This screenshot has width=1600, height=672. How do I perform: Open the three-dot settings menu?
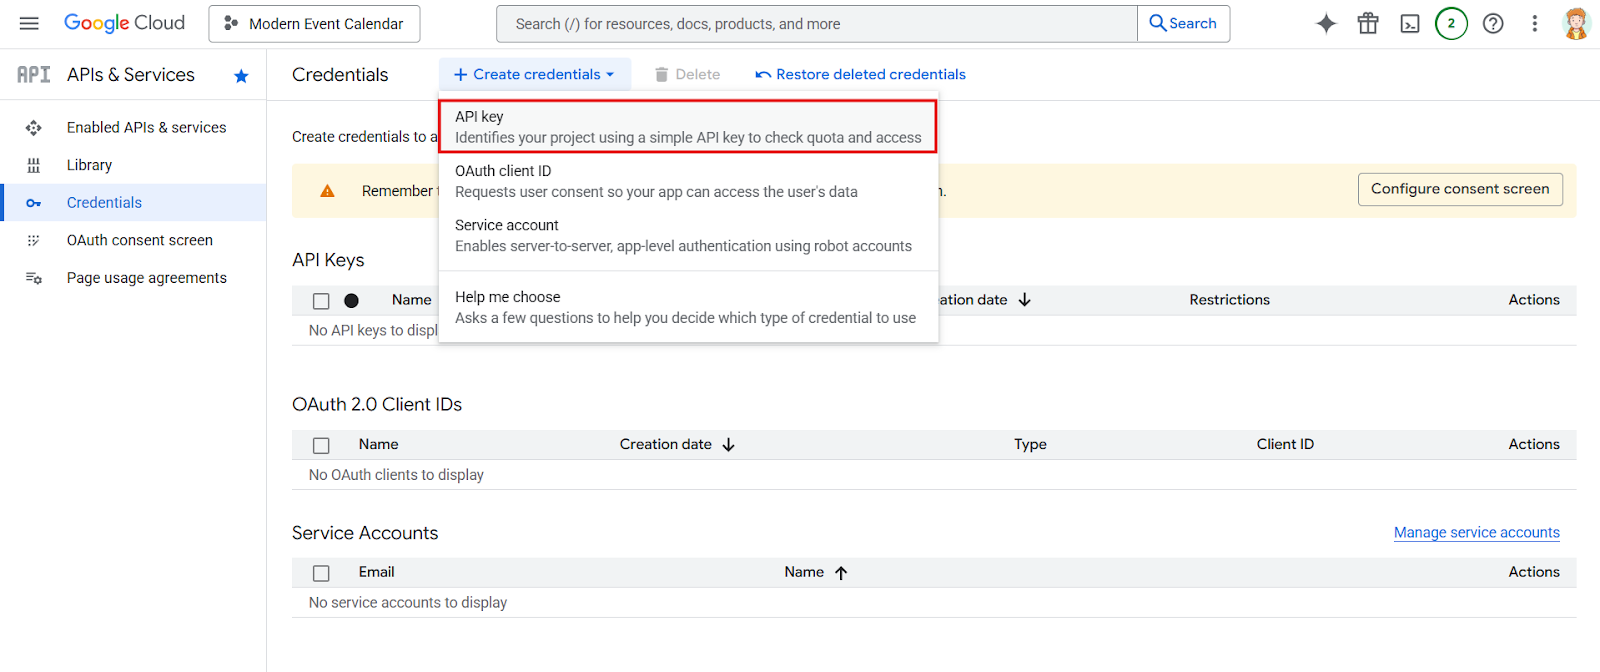tap(1535, 24)
